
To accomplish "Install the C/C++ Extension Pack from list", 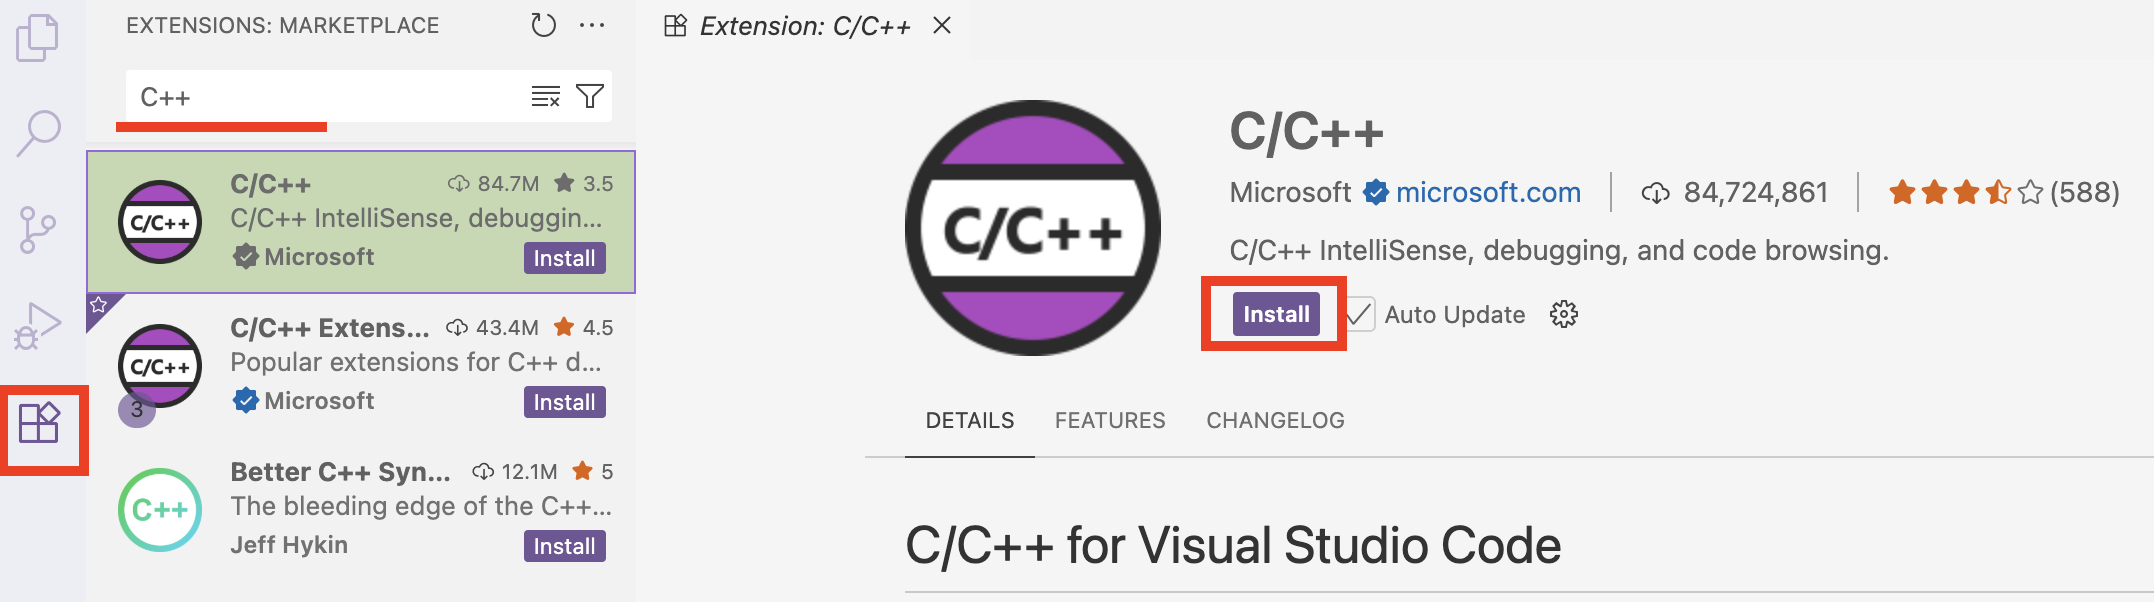I will point(565,402).
